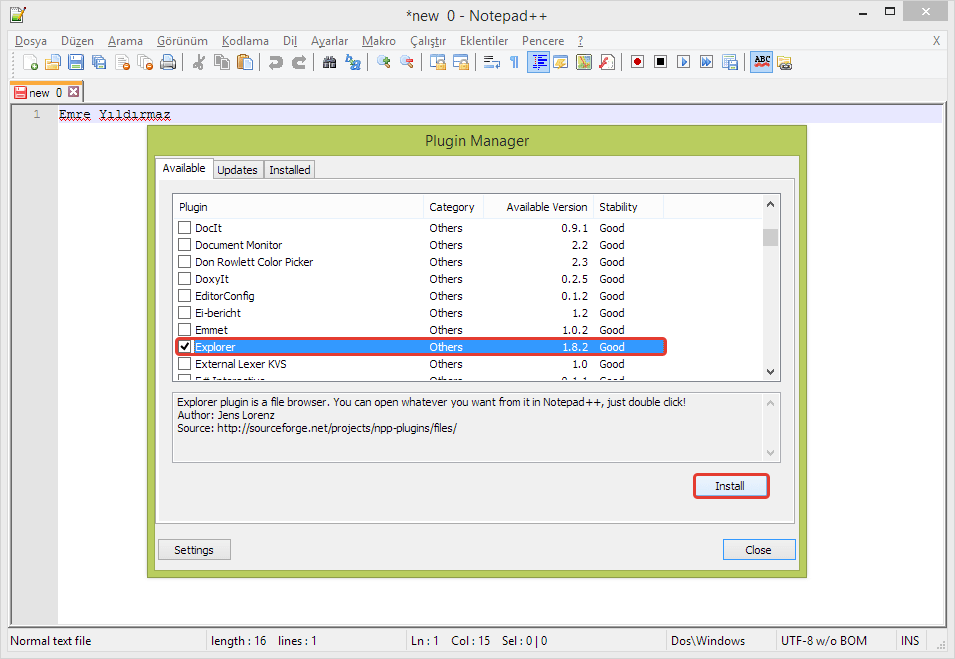Click the plugin list scroll up arrow

coord(770,205)
